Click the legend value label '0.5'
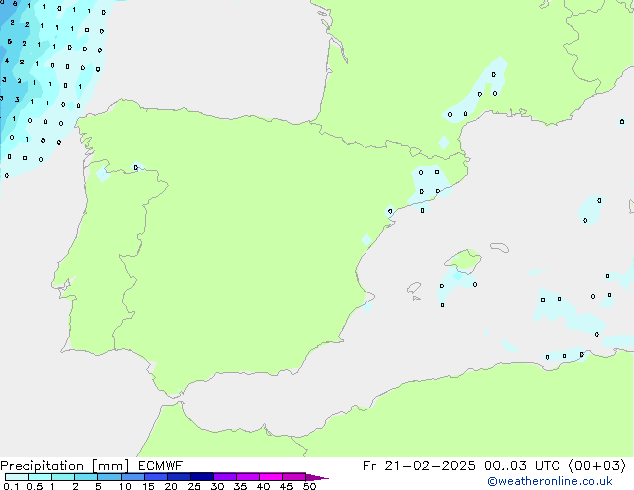Screen dimensions: 634x490 (x=35, y=486)
